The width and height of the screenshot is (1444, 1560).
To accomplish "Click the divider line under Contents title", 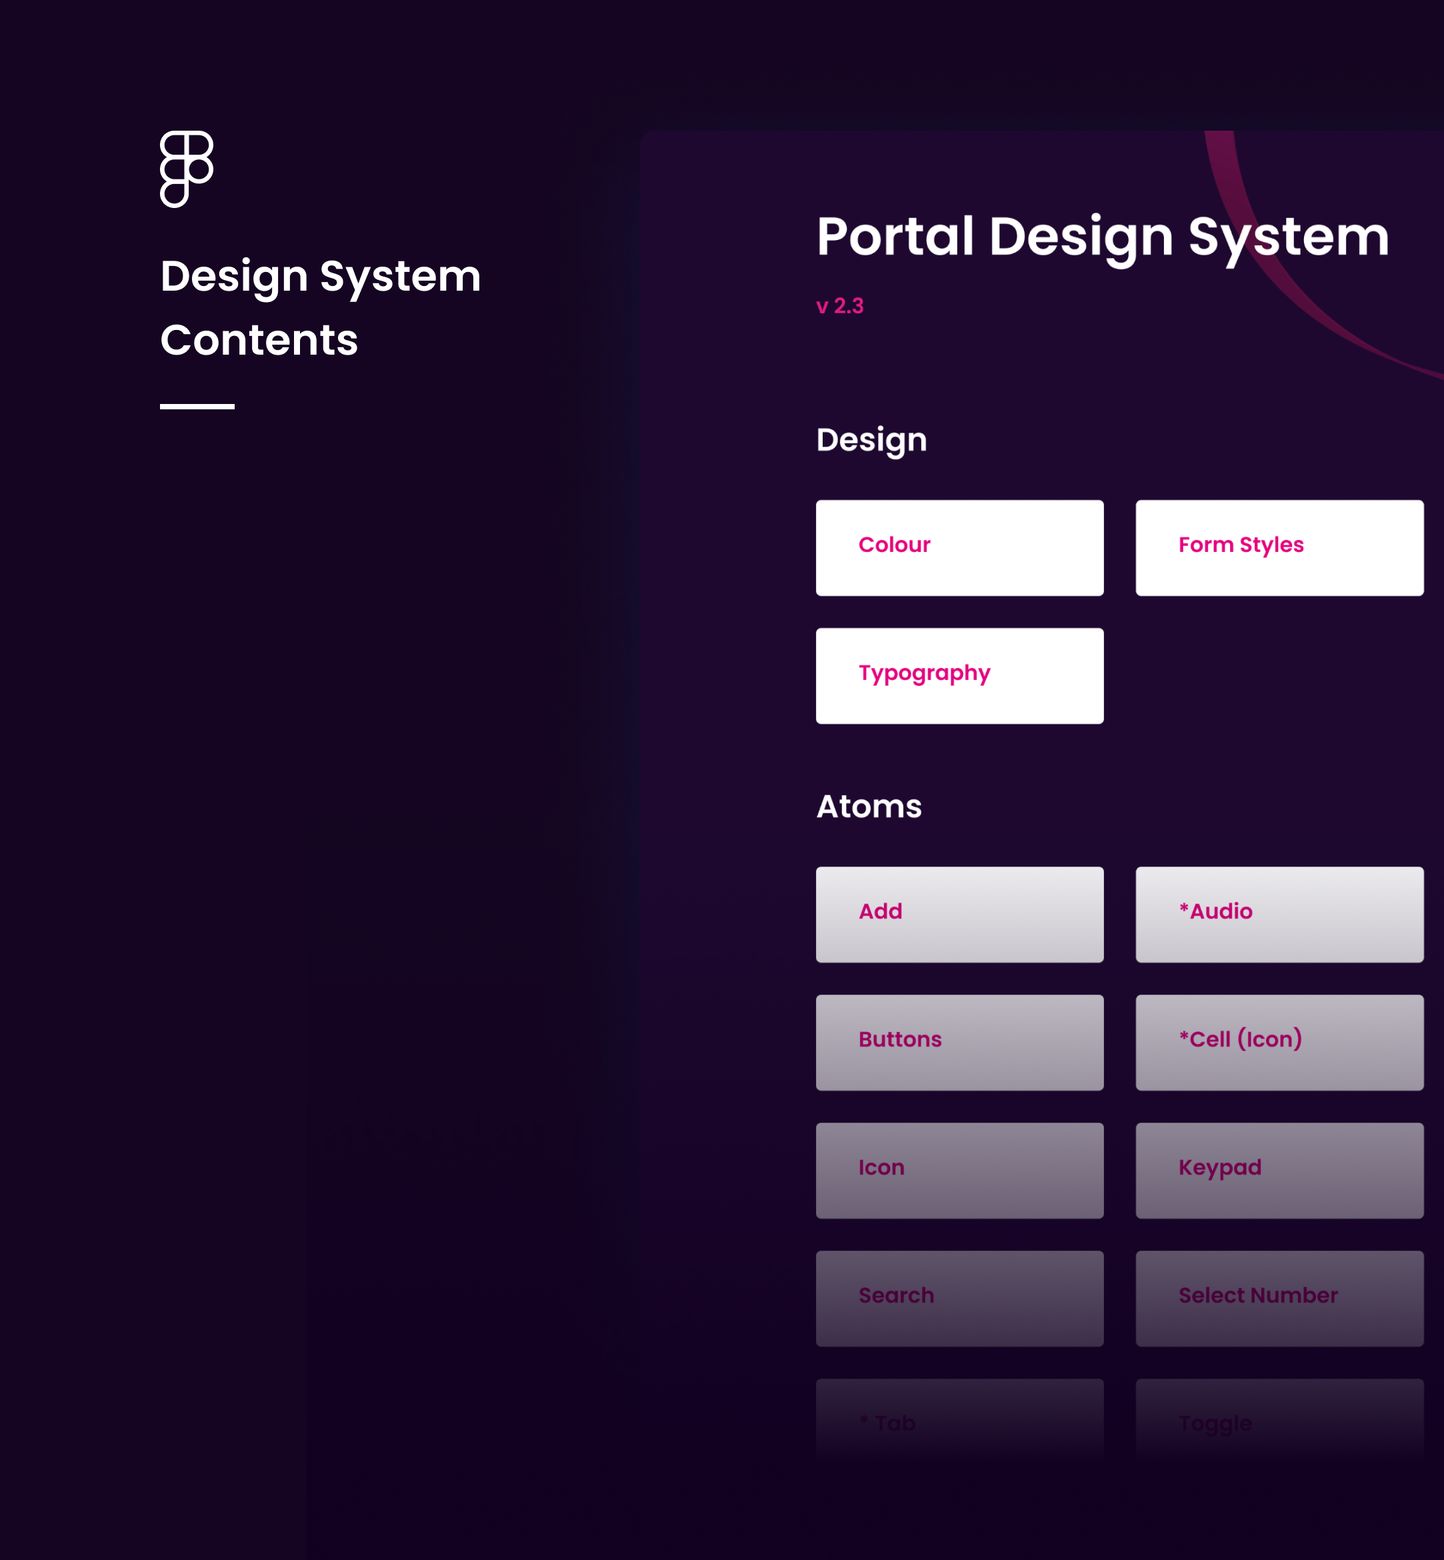I will coord(197,406).
